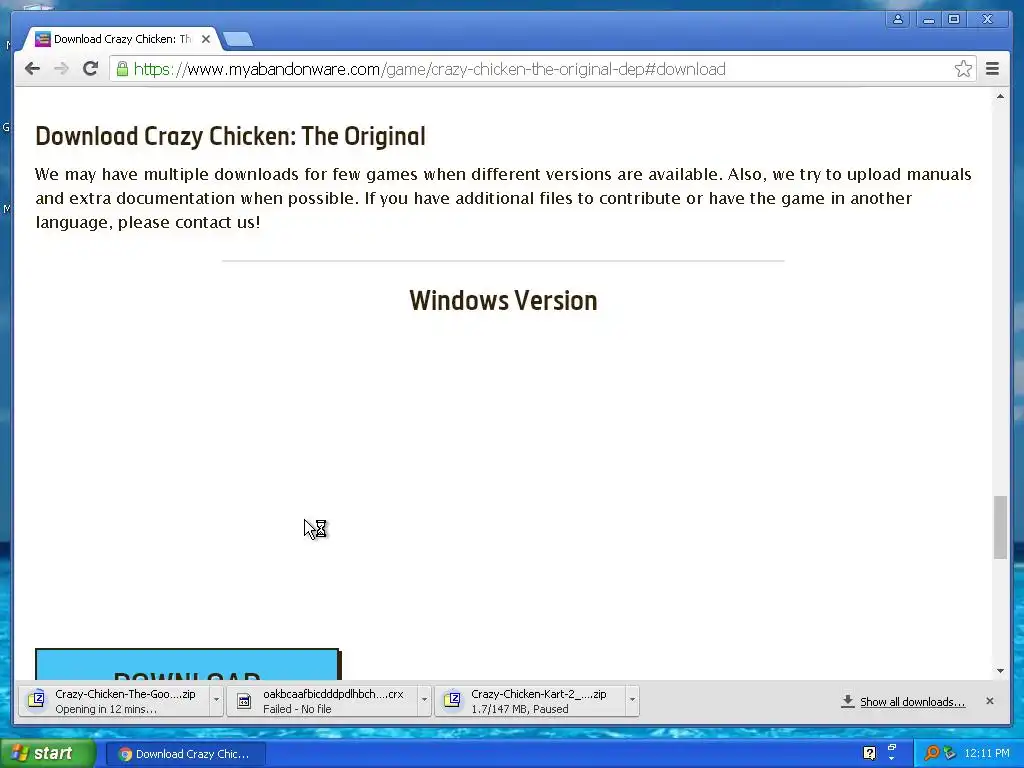Click the help question mark tray icon
This screenshot has width=1024, height=768.
click(x=869, y=753)
